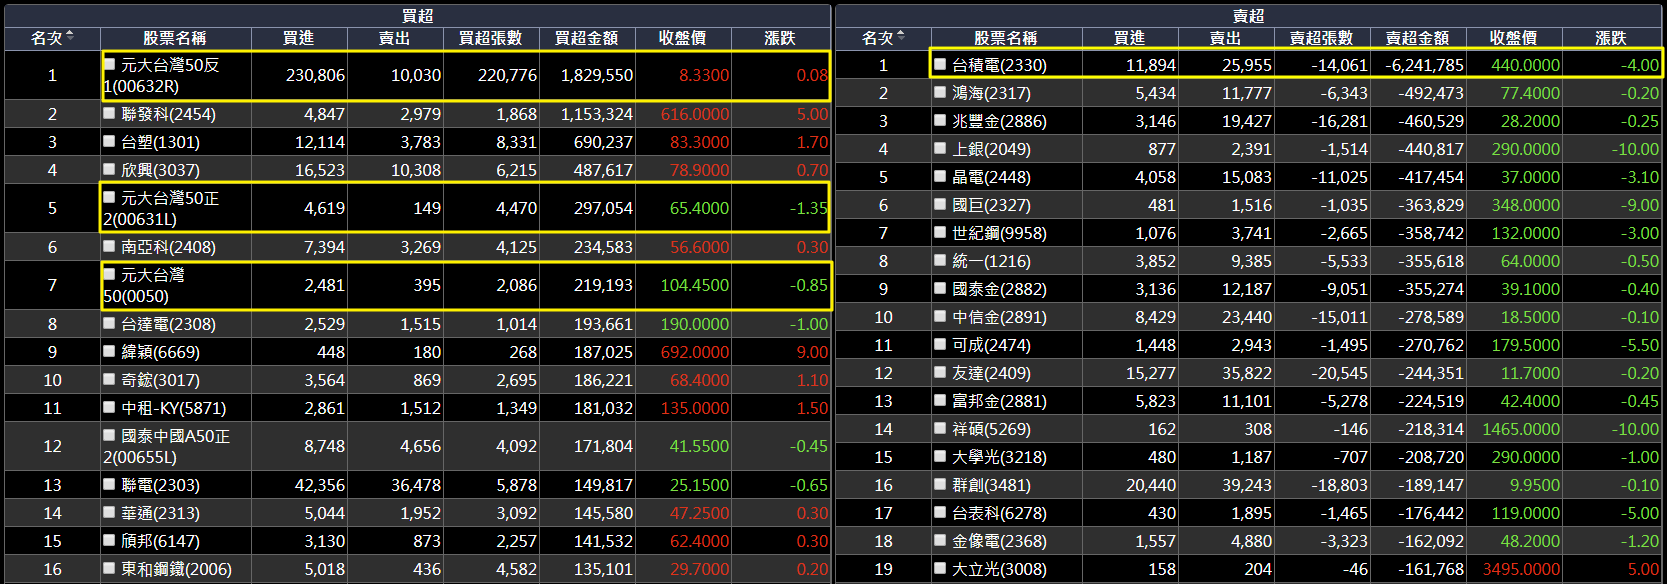Open stock 奇鋐(3017)
The image size is (1667, 584).
coord(160,380)
